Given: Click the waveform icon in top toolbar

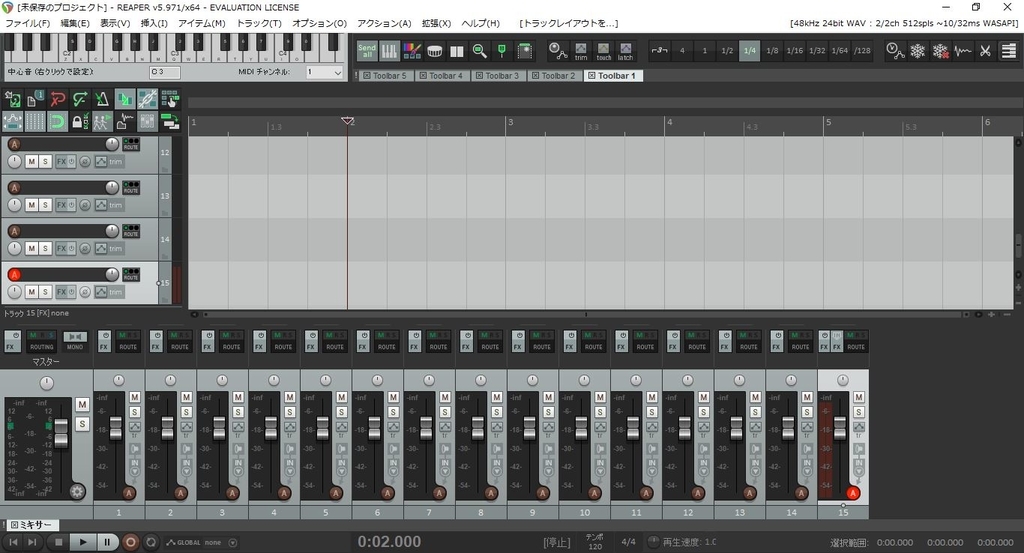Looking at the screenshot, I should 963,50.
